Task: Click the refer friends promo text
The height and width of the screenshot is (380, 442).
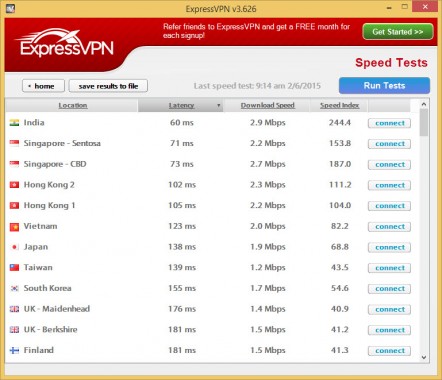Action: pos(256,31)
